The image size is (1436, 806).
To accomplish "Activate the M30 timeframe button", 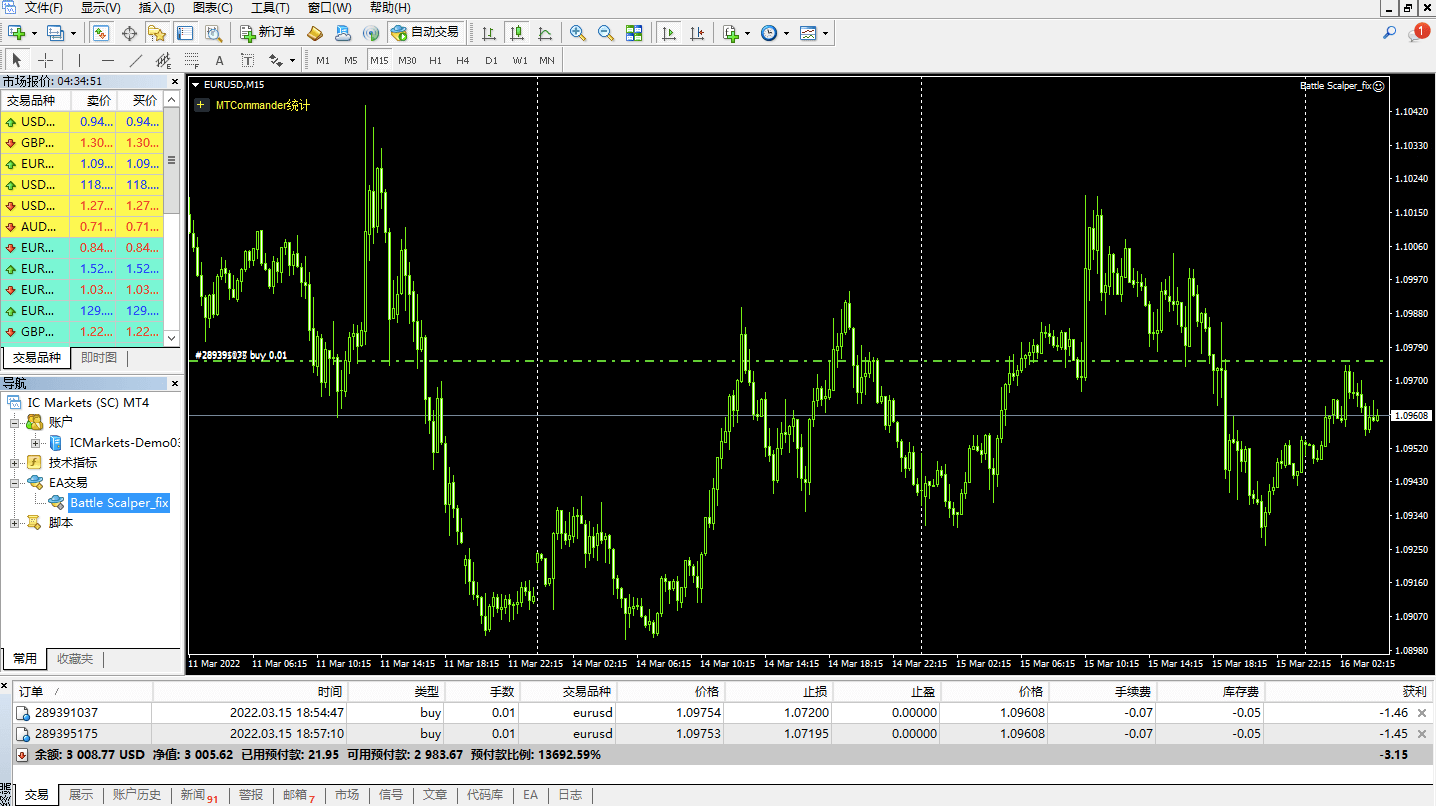I will (x=407, y=59).
